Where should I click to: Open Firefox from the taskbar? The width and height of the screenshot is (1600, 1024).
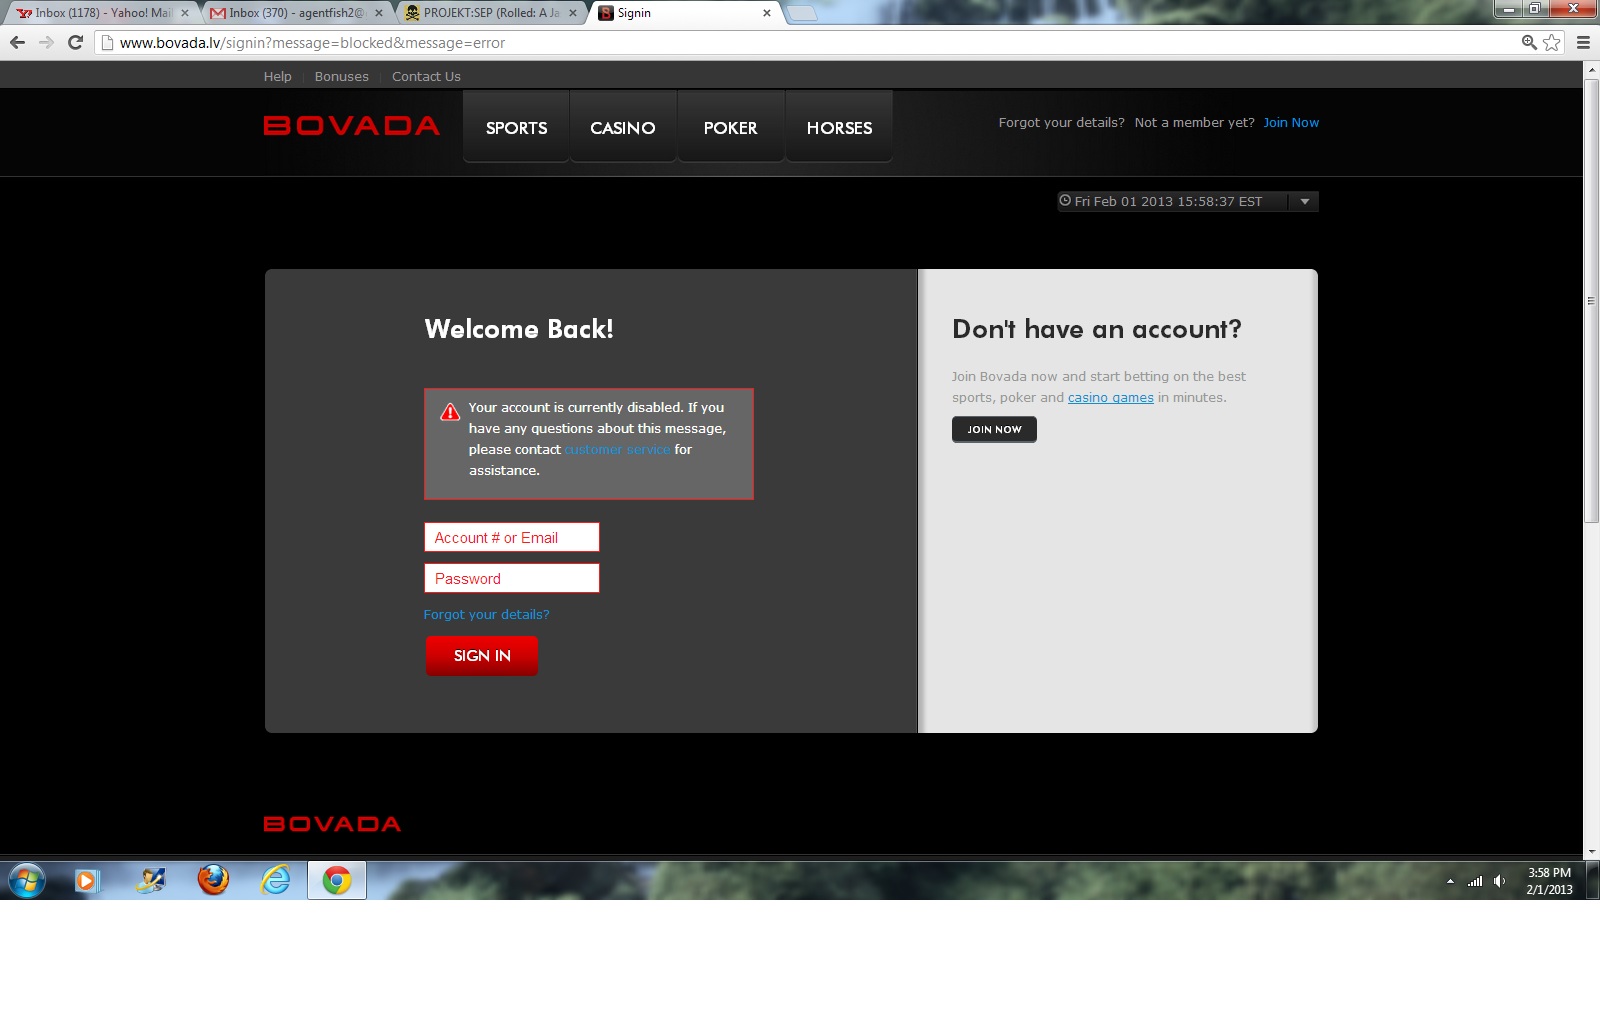tap(212, 880)
